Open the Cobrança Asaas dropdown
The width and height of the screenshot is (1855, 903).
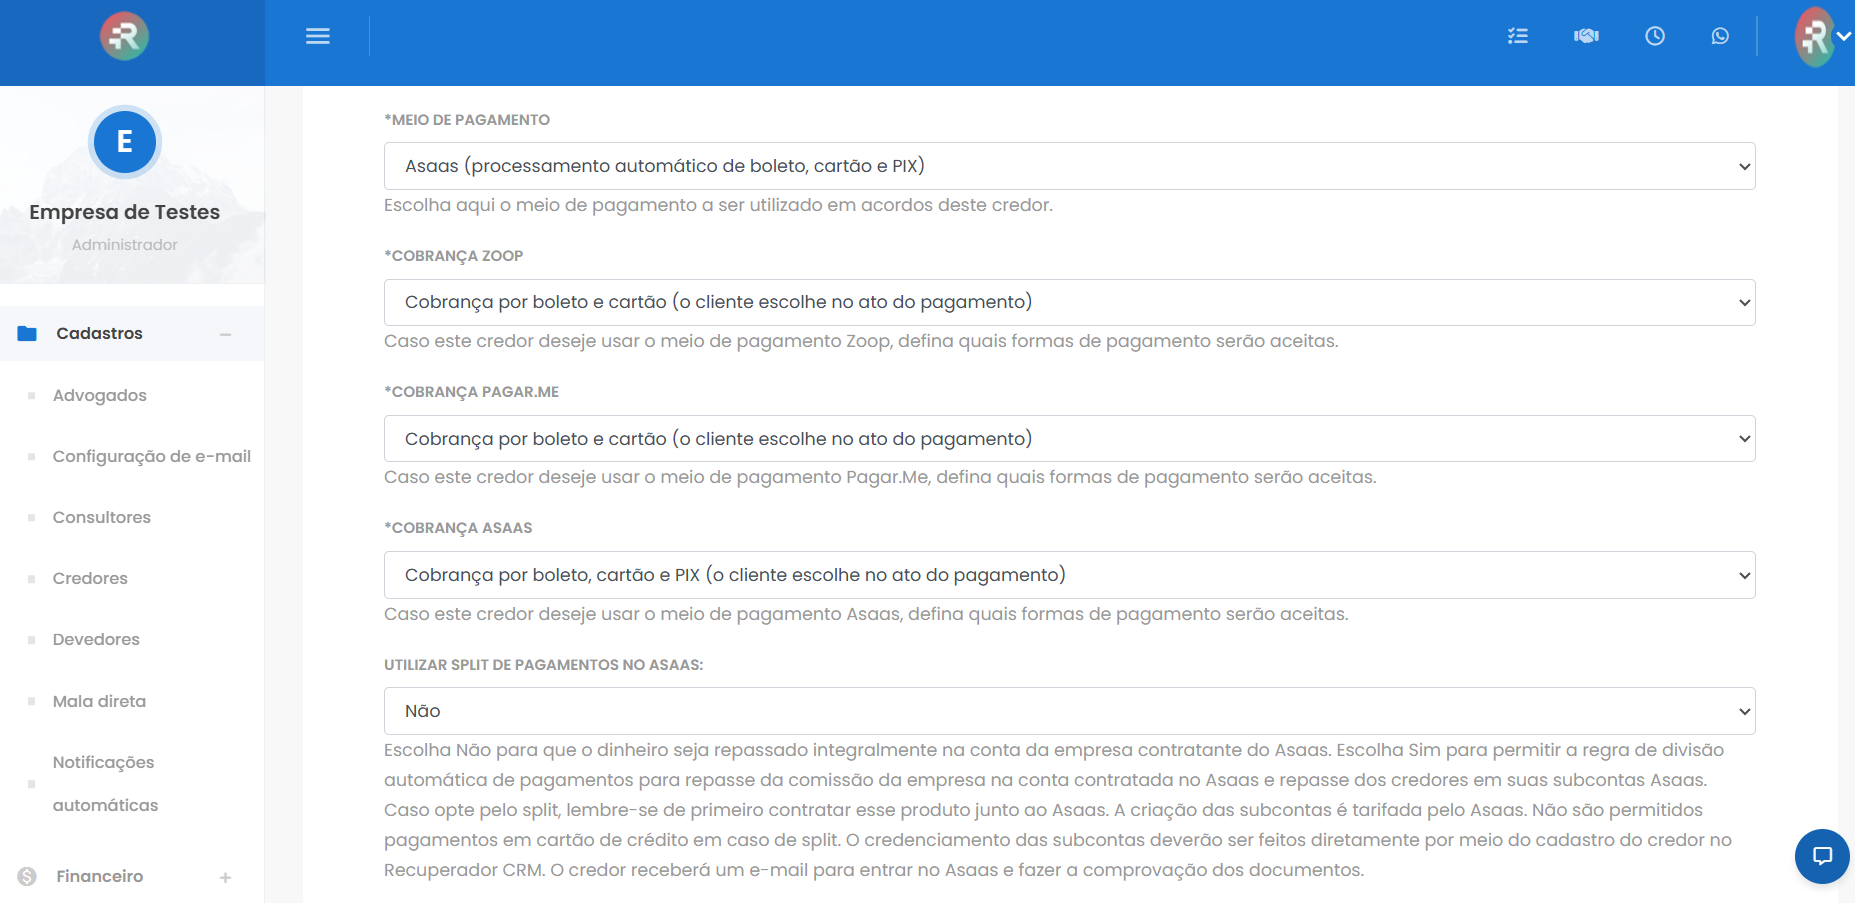(1069, 575)
